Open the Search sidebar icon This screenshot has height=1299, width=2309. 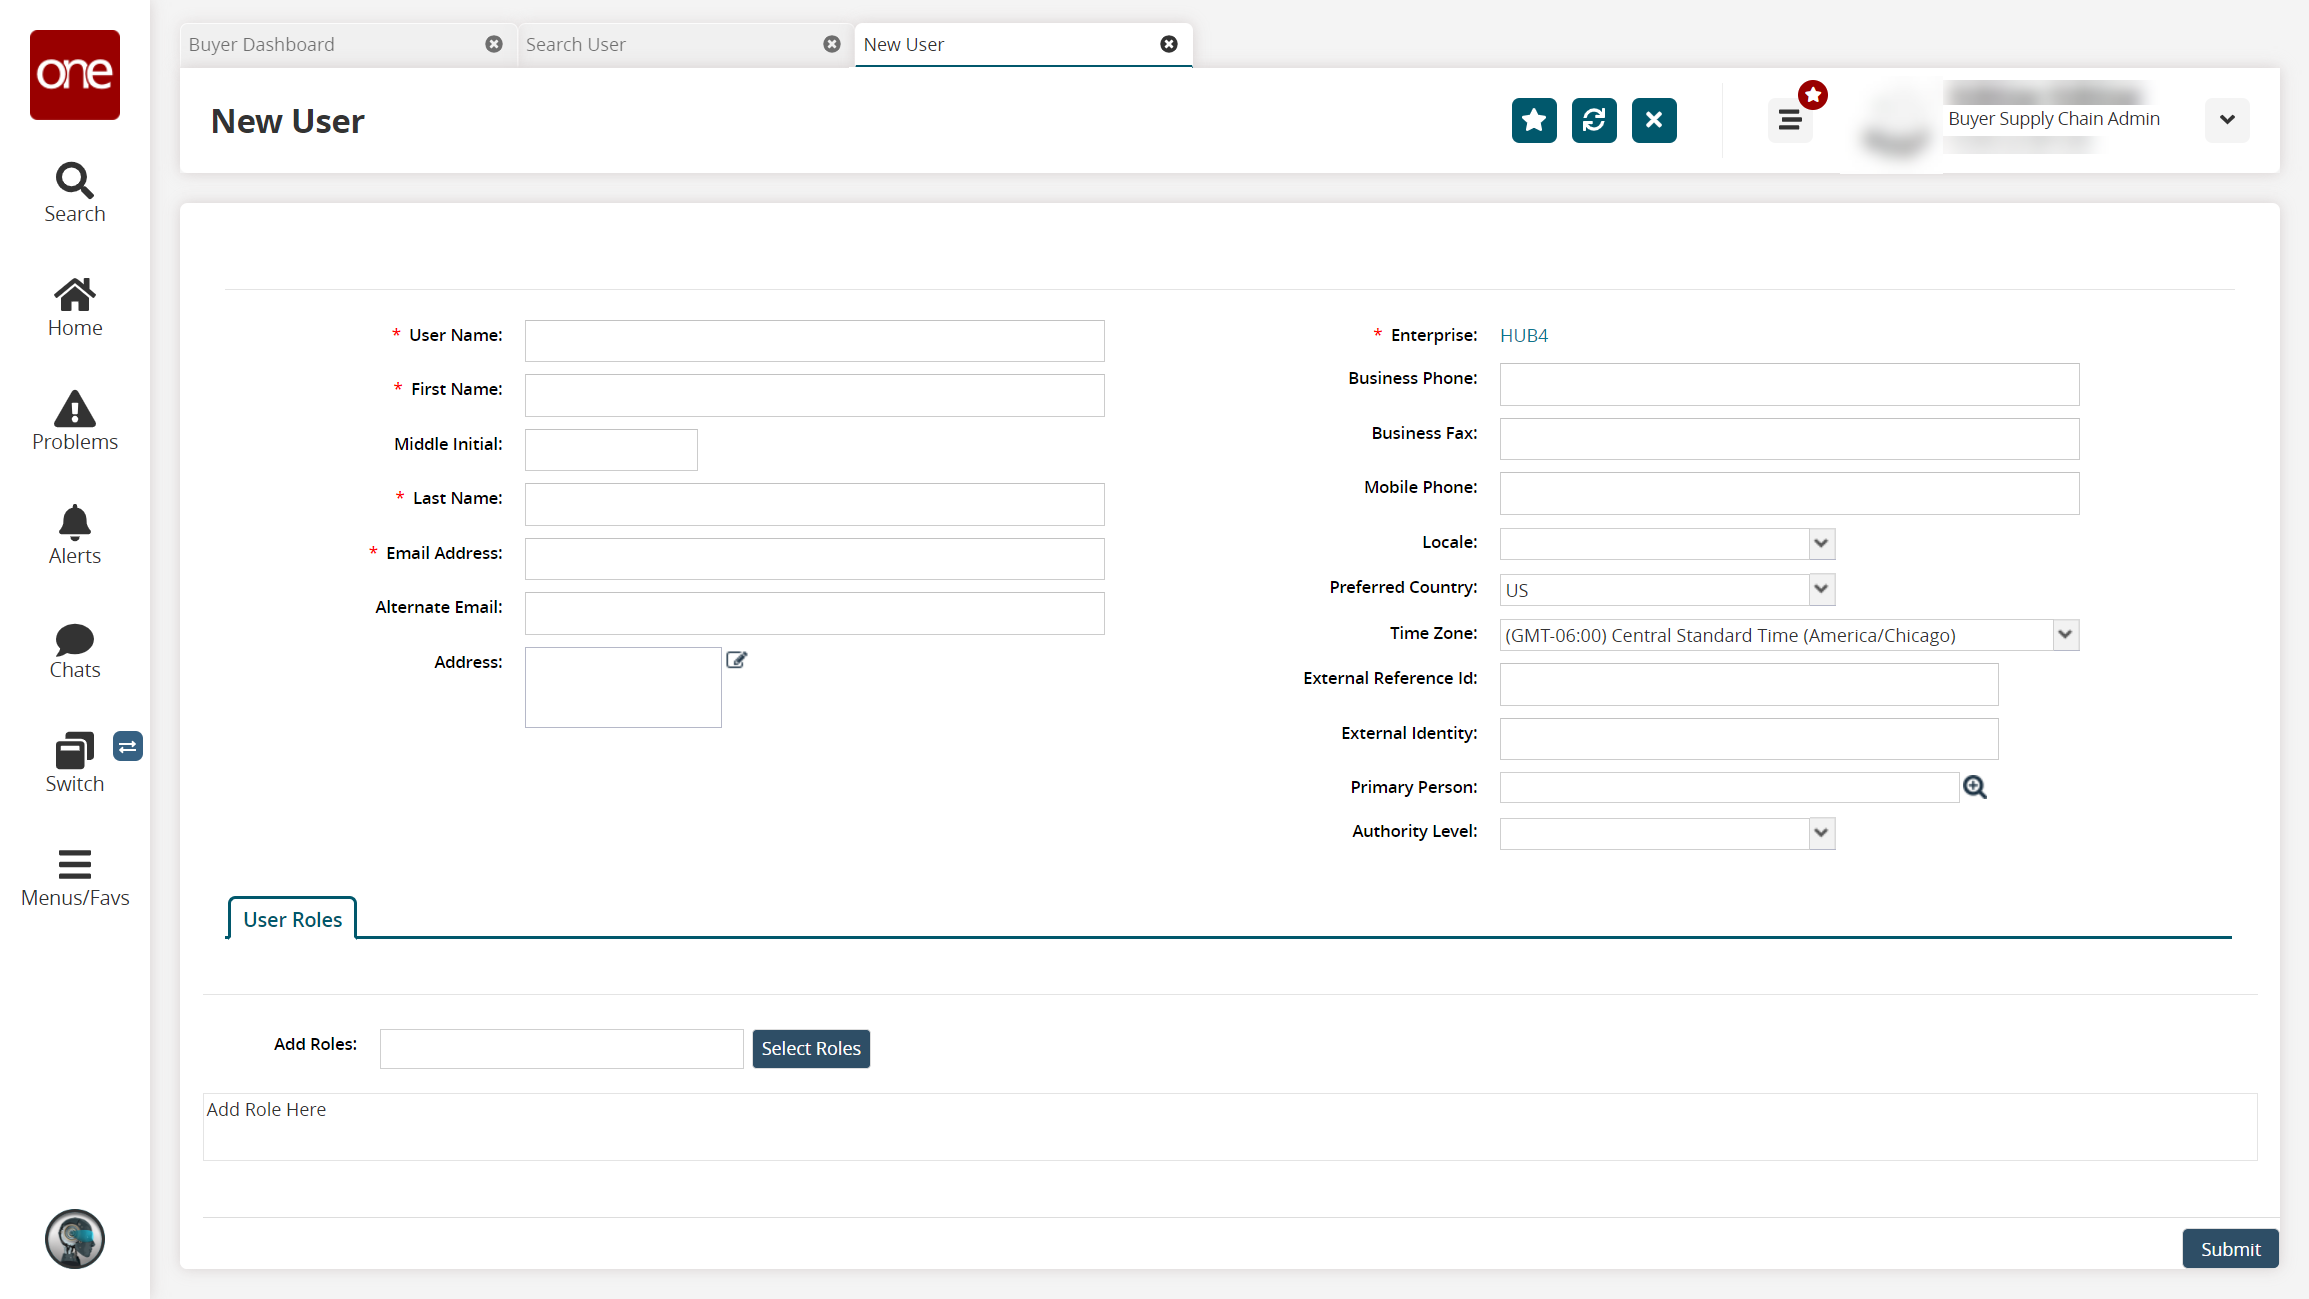(74, 193)
